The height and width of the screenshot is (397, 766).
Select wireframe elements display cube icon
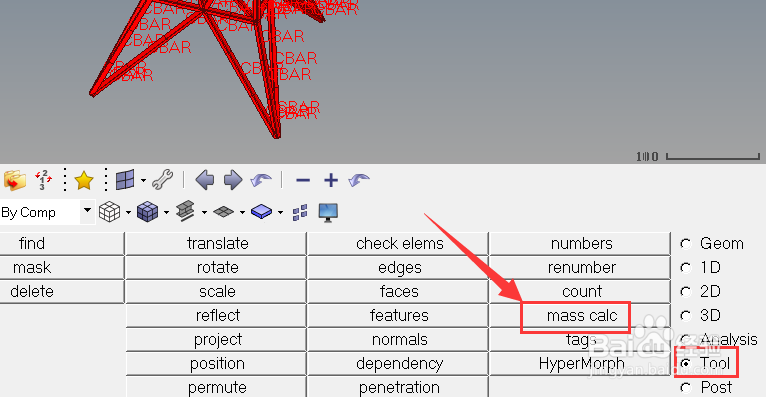coord(109,212)
